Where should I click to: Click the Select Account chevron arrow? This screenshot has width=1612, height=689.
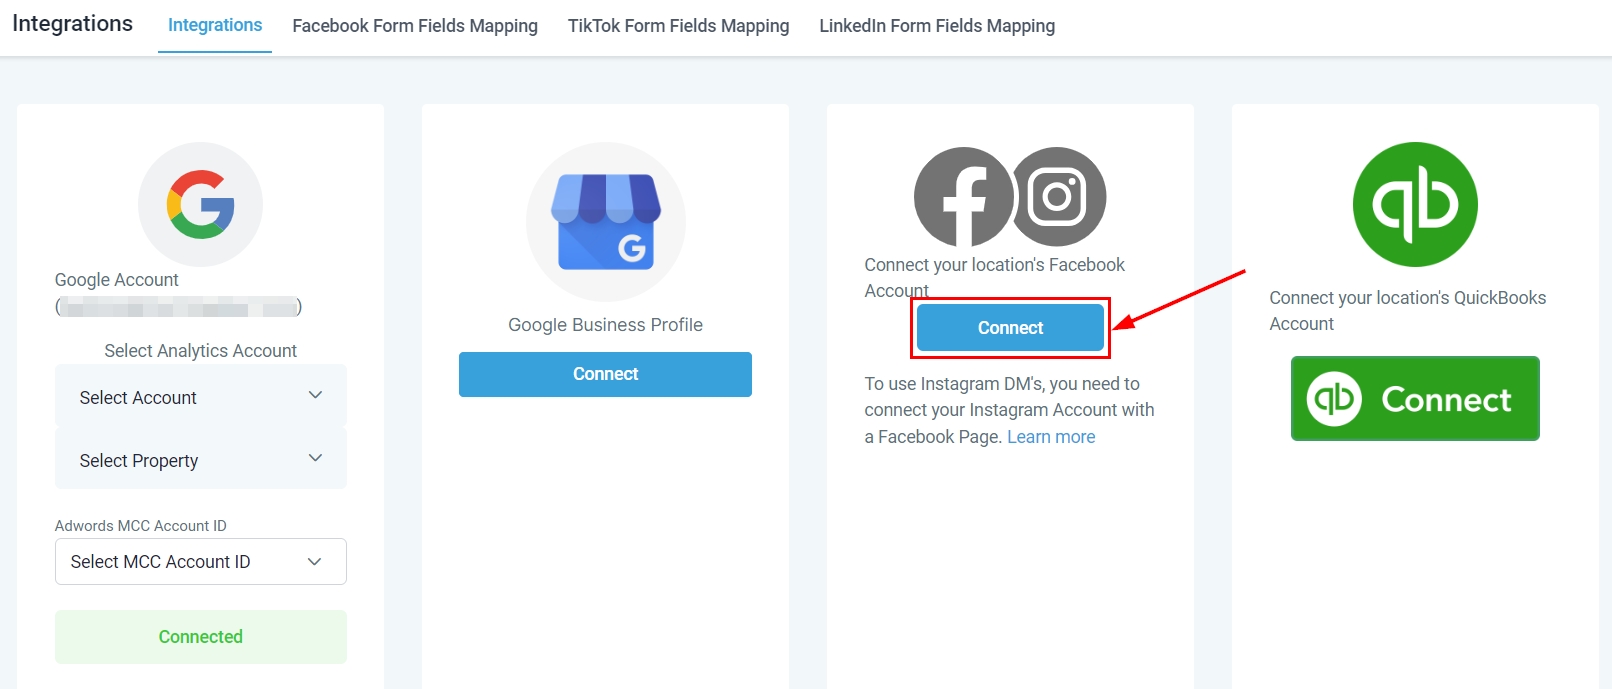coord(315,396)
